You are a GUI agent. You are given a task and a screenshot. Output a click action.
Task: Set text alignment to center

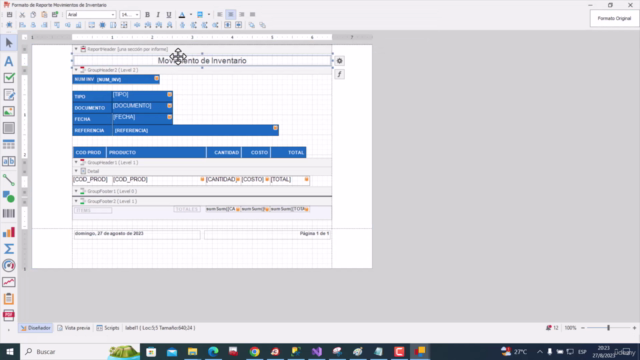pyautogui.click(x=231, y=15)
